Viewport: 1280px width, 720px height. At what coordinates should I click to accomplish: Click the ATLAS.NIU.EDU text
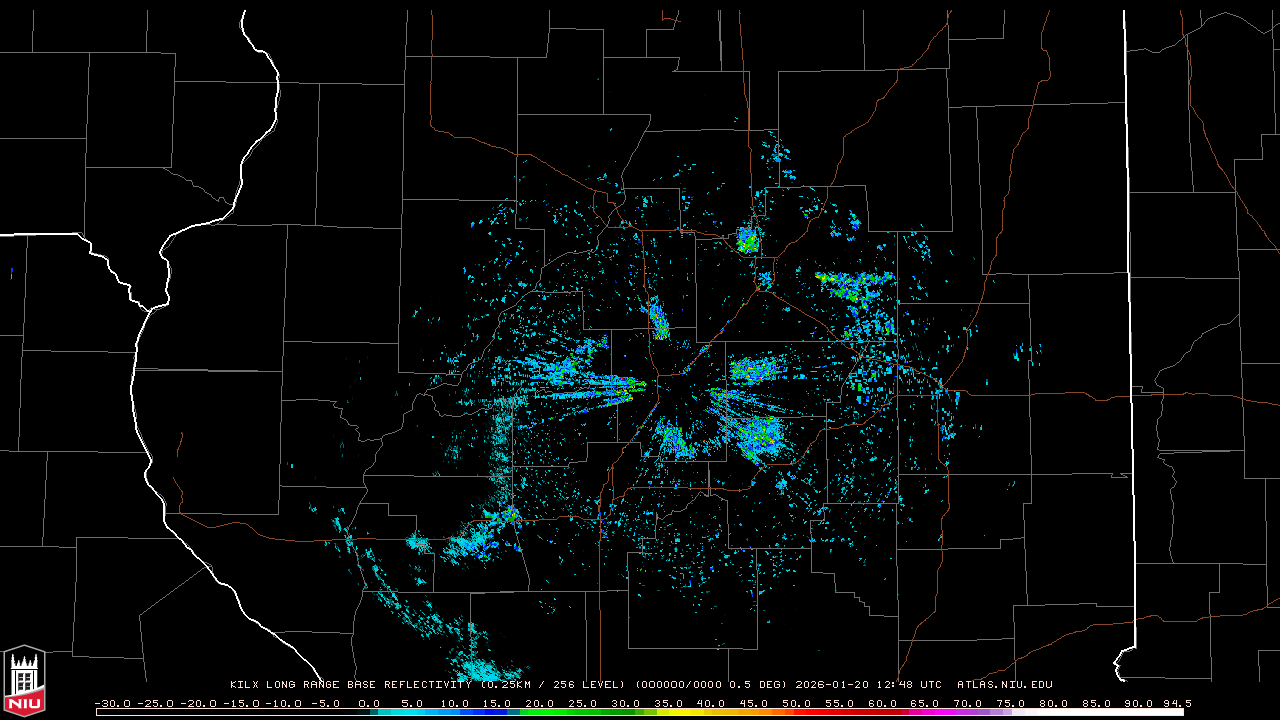point(1004,685)
